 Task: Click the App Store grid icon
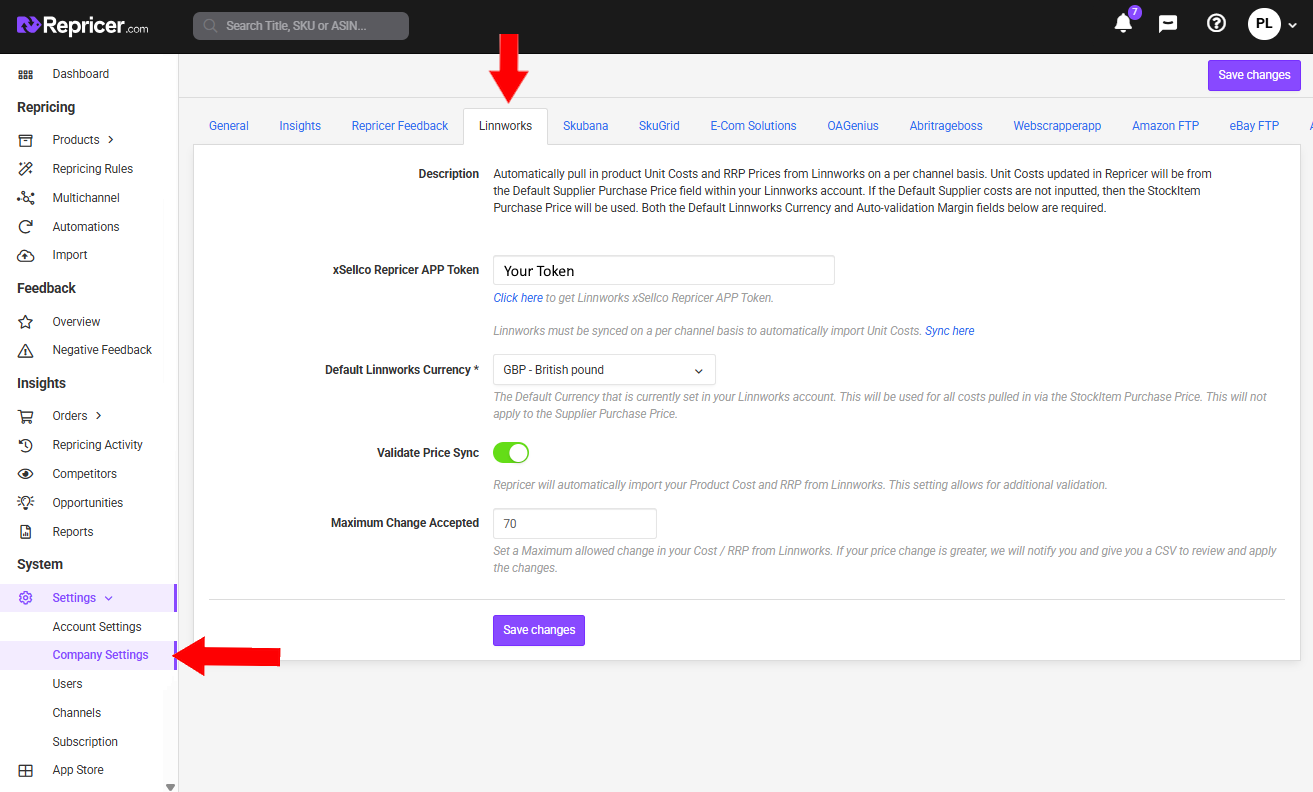click(26, 770)
